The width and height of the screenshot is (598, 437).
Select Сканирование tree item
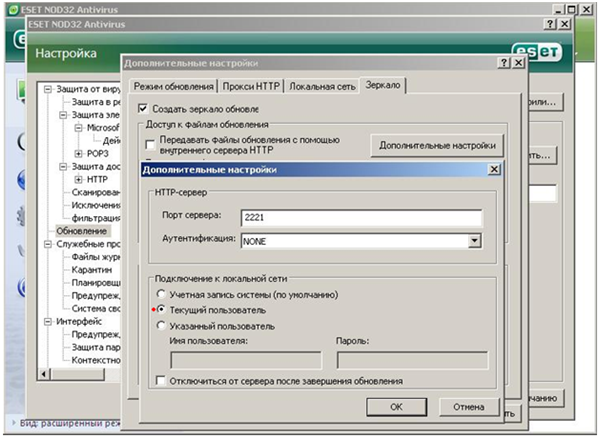[96, 192]
